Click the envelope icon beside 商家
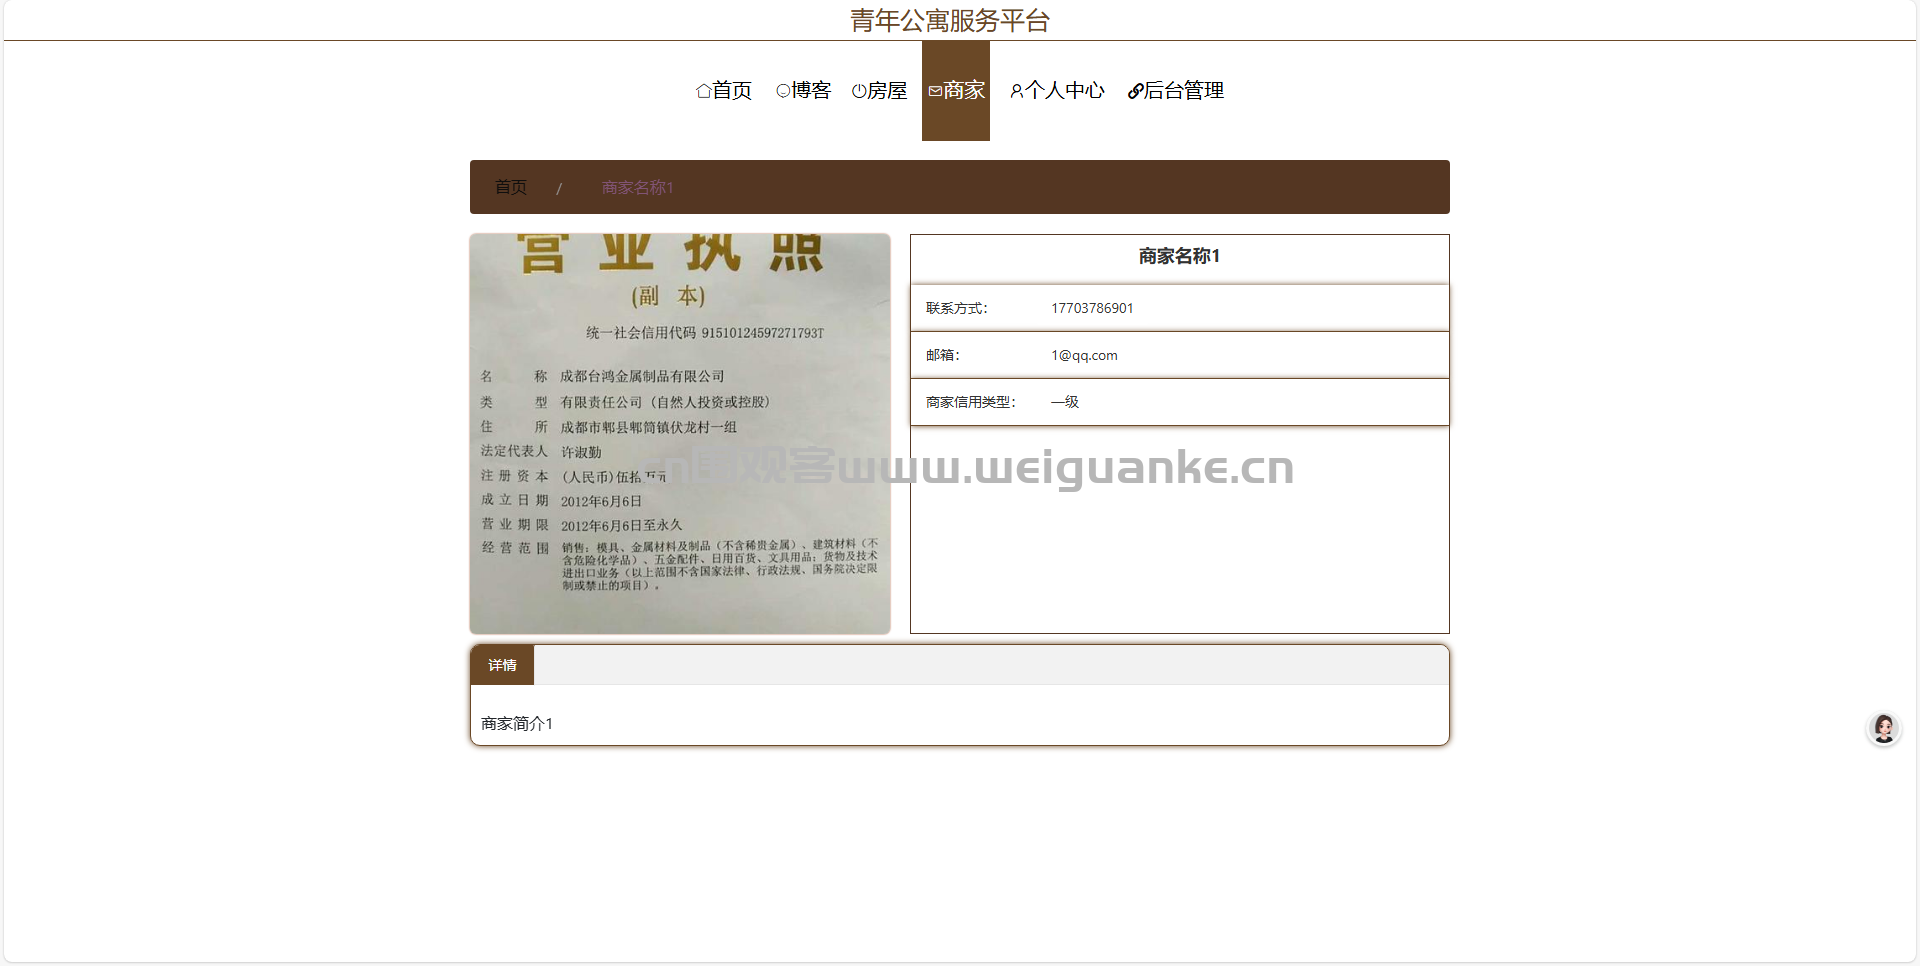The image size is (1920, 966). [x=935, y=91]
